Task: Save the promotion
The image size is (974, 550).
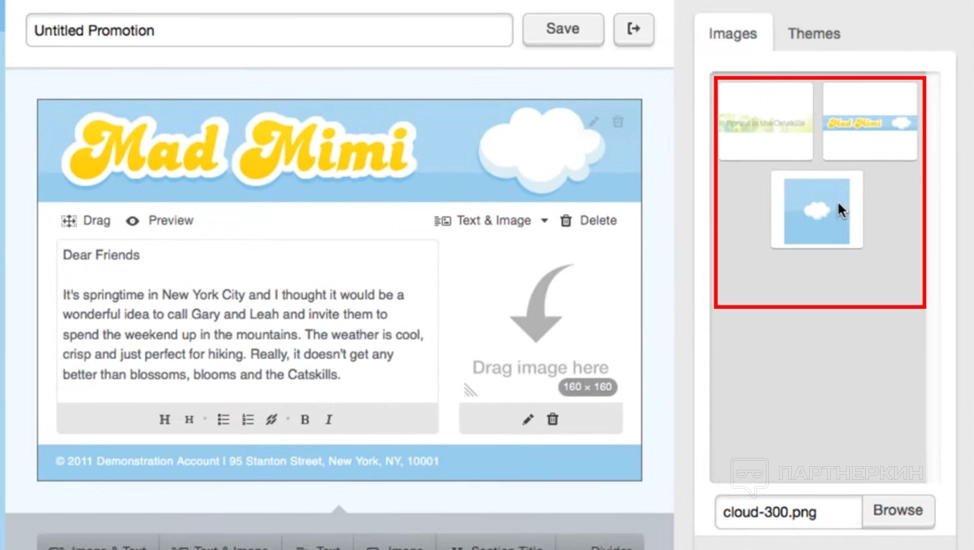Action: 563,29
